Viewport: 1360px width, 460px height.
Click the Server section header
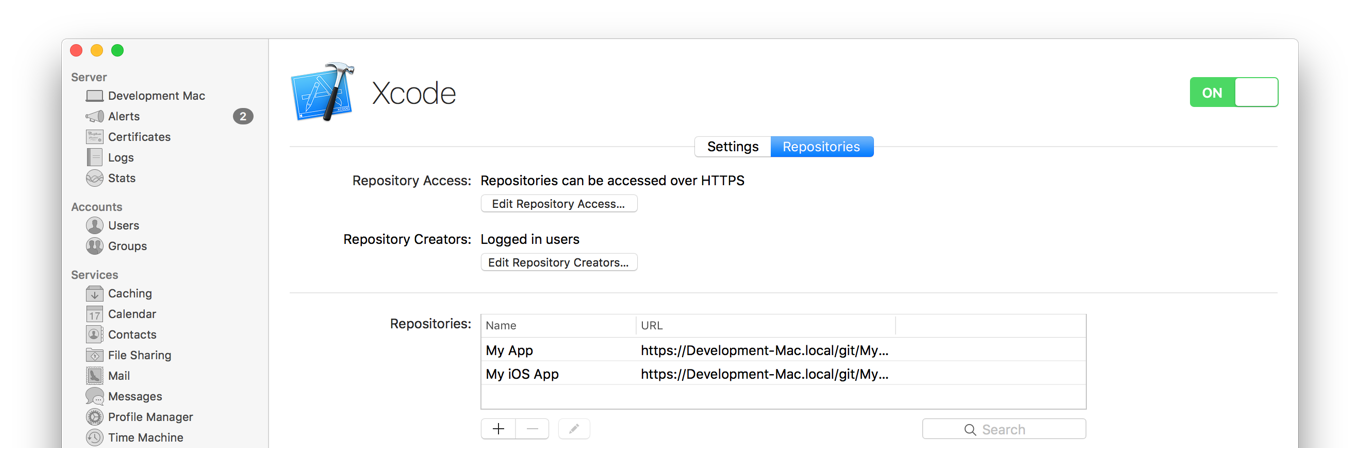click(89, 77)
